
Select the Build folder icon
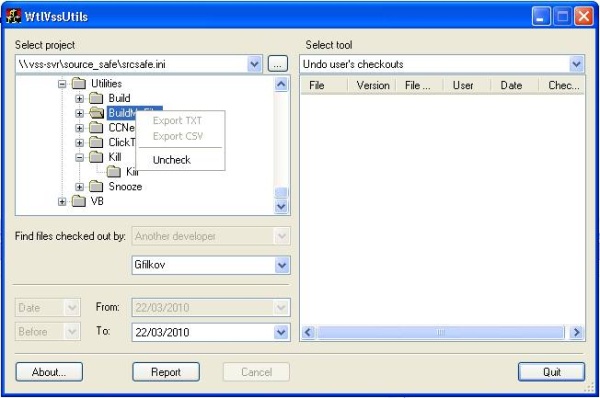(x=96, y=98)
